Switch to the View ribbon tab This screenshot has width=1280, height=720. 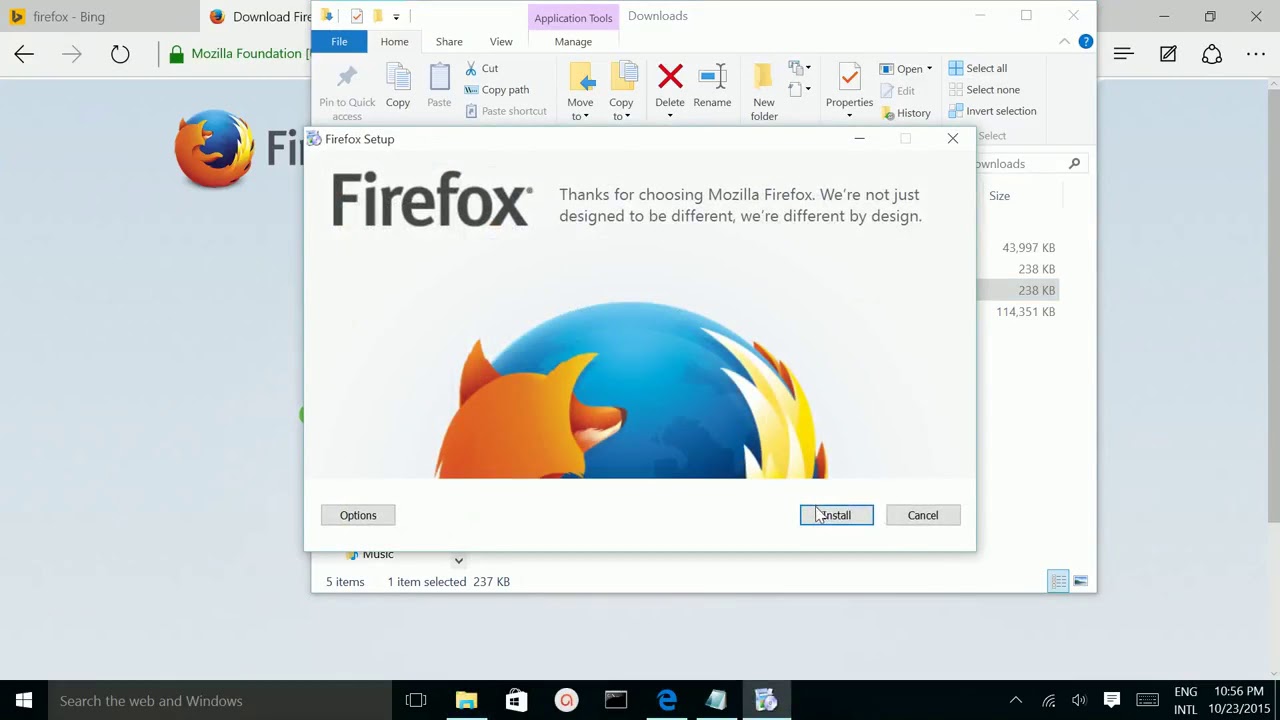[x=501, y=41]
